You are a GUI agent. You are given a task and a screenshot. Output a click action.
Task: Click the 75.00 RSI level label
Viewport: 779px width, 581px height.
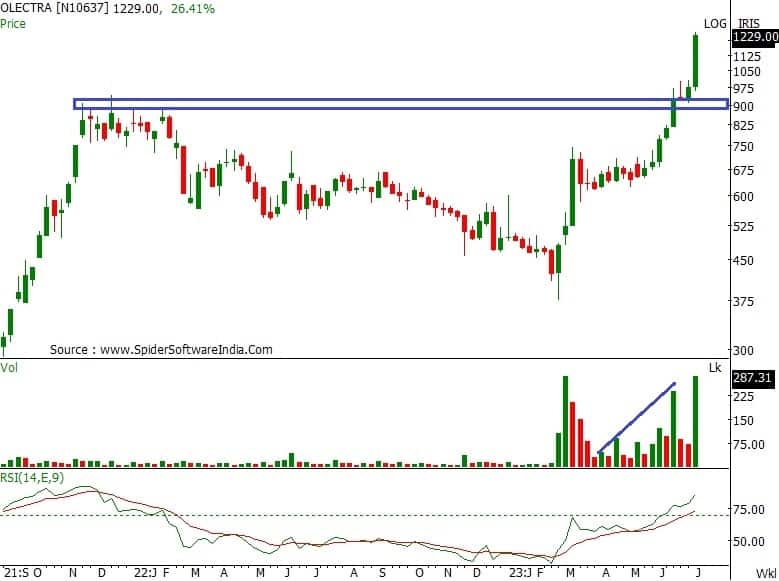point(748,510)
